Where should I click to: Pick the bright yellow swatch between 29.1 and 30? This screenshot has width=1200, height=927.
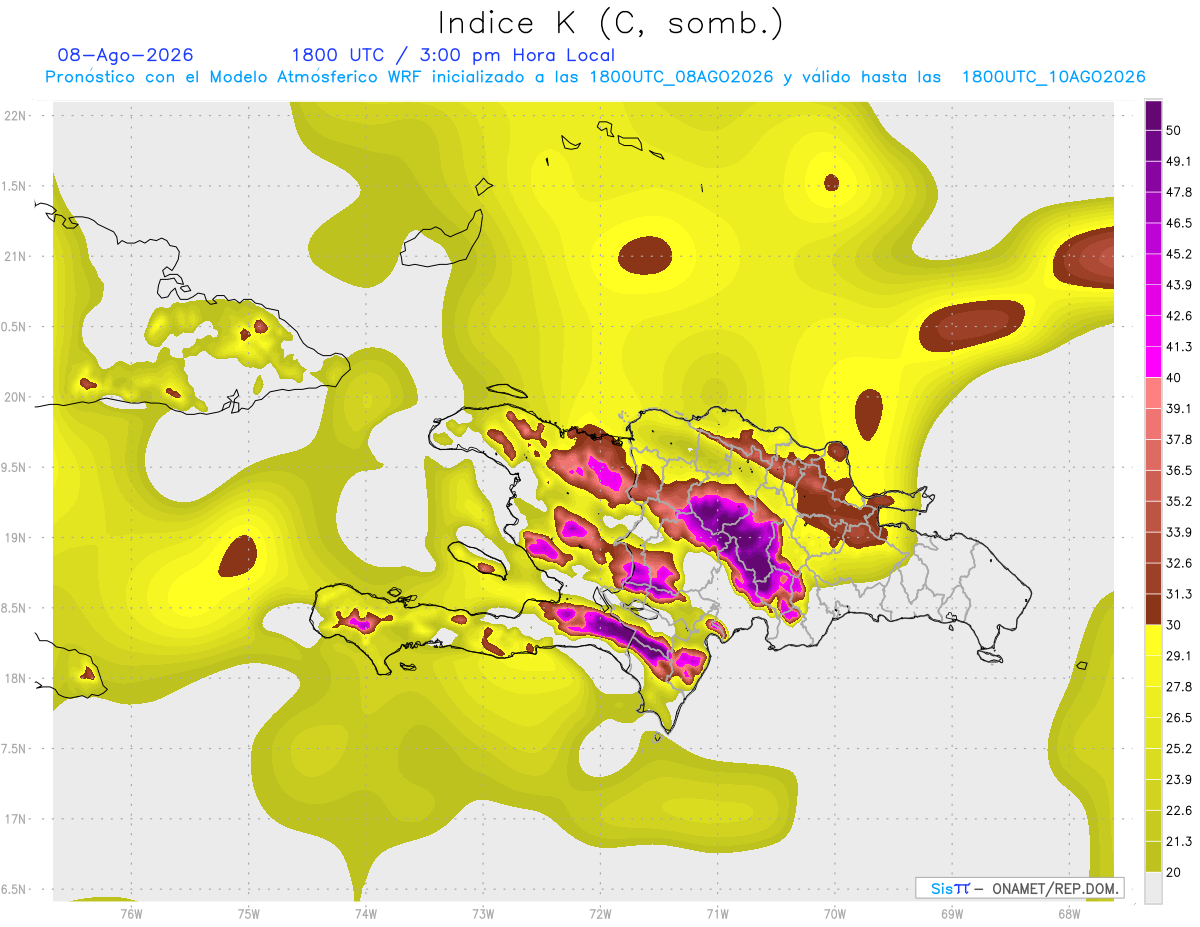pos(1153,640)
